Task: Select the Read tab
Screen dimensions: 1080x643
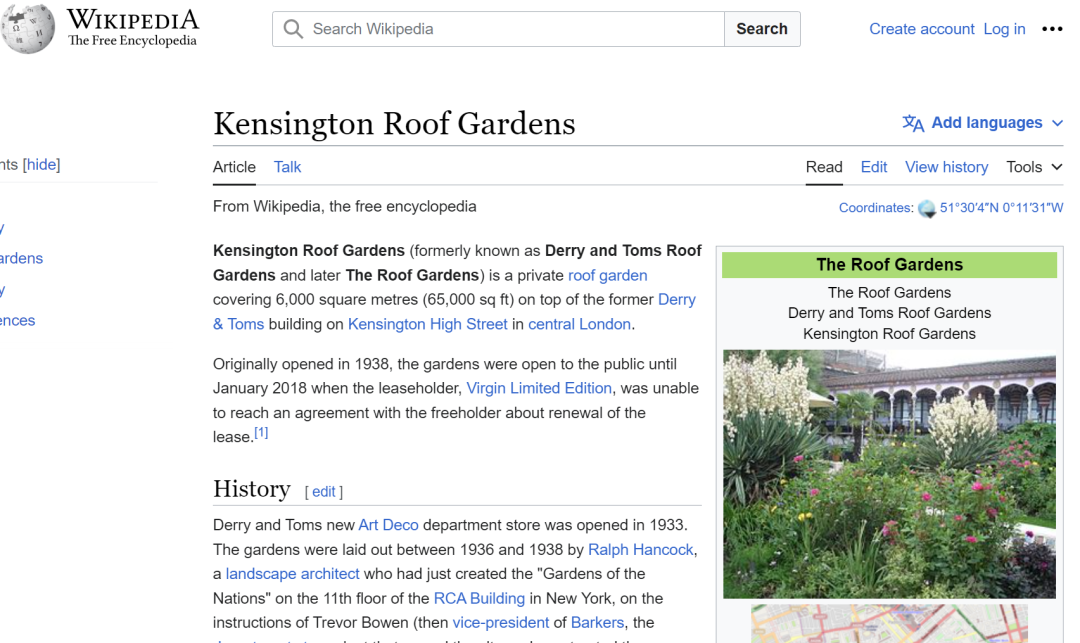Action: tap(824, 167)
